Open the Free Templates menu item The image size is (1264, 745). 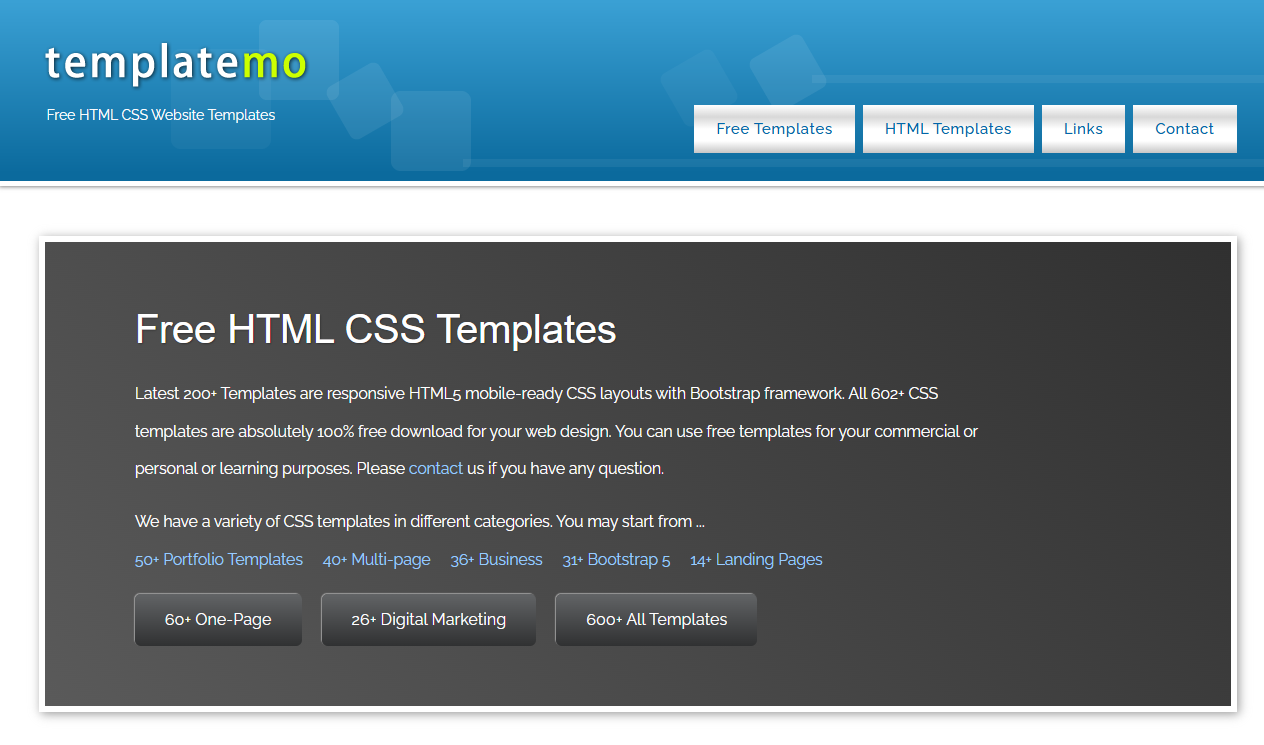point(774,129)
